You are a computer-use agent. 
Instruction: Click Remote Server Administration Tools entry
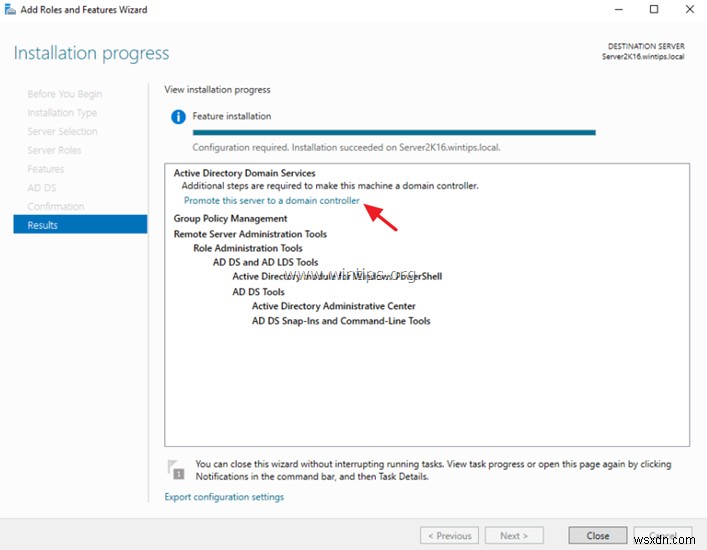click(250, 234)
